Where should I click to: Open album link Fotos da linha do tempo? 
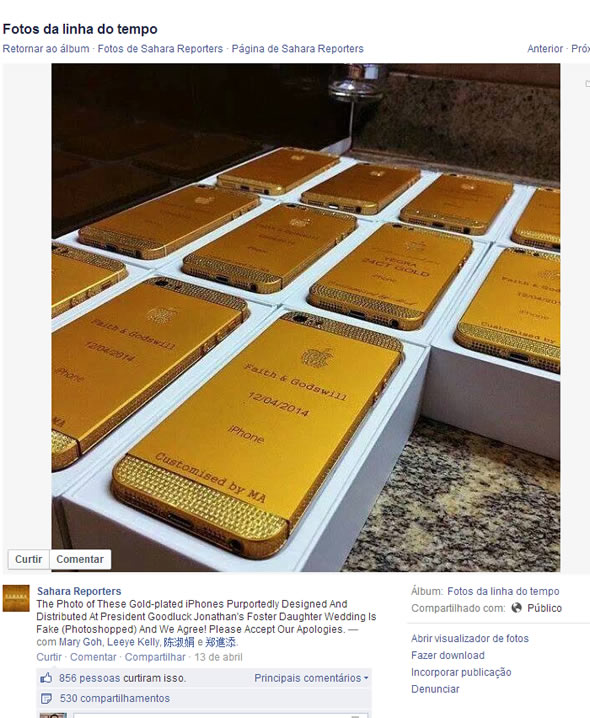tap(503, 591)
